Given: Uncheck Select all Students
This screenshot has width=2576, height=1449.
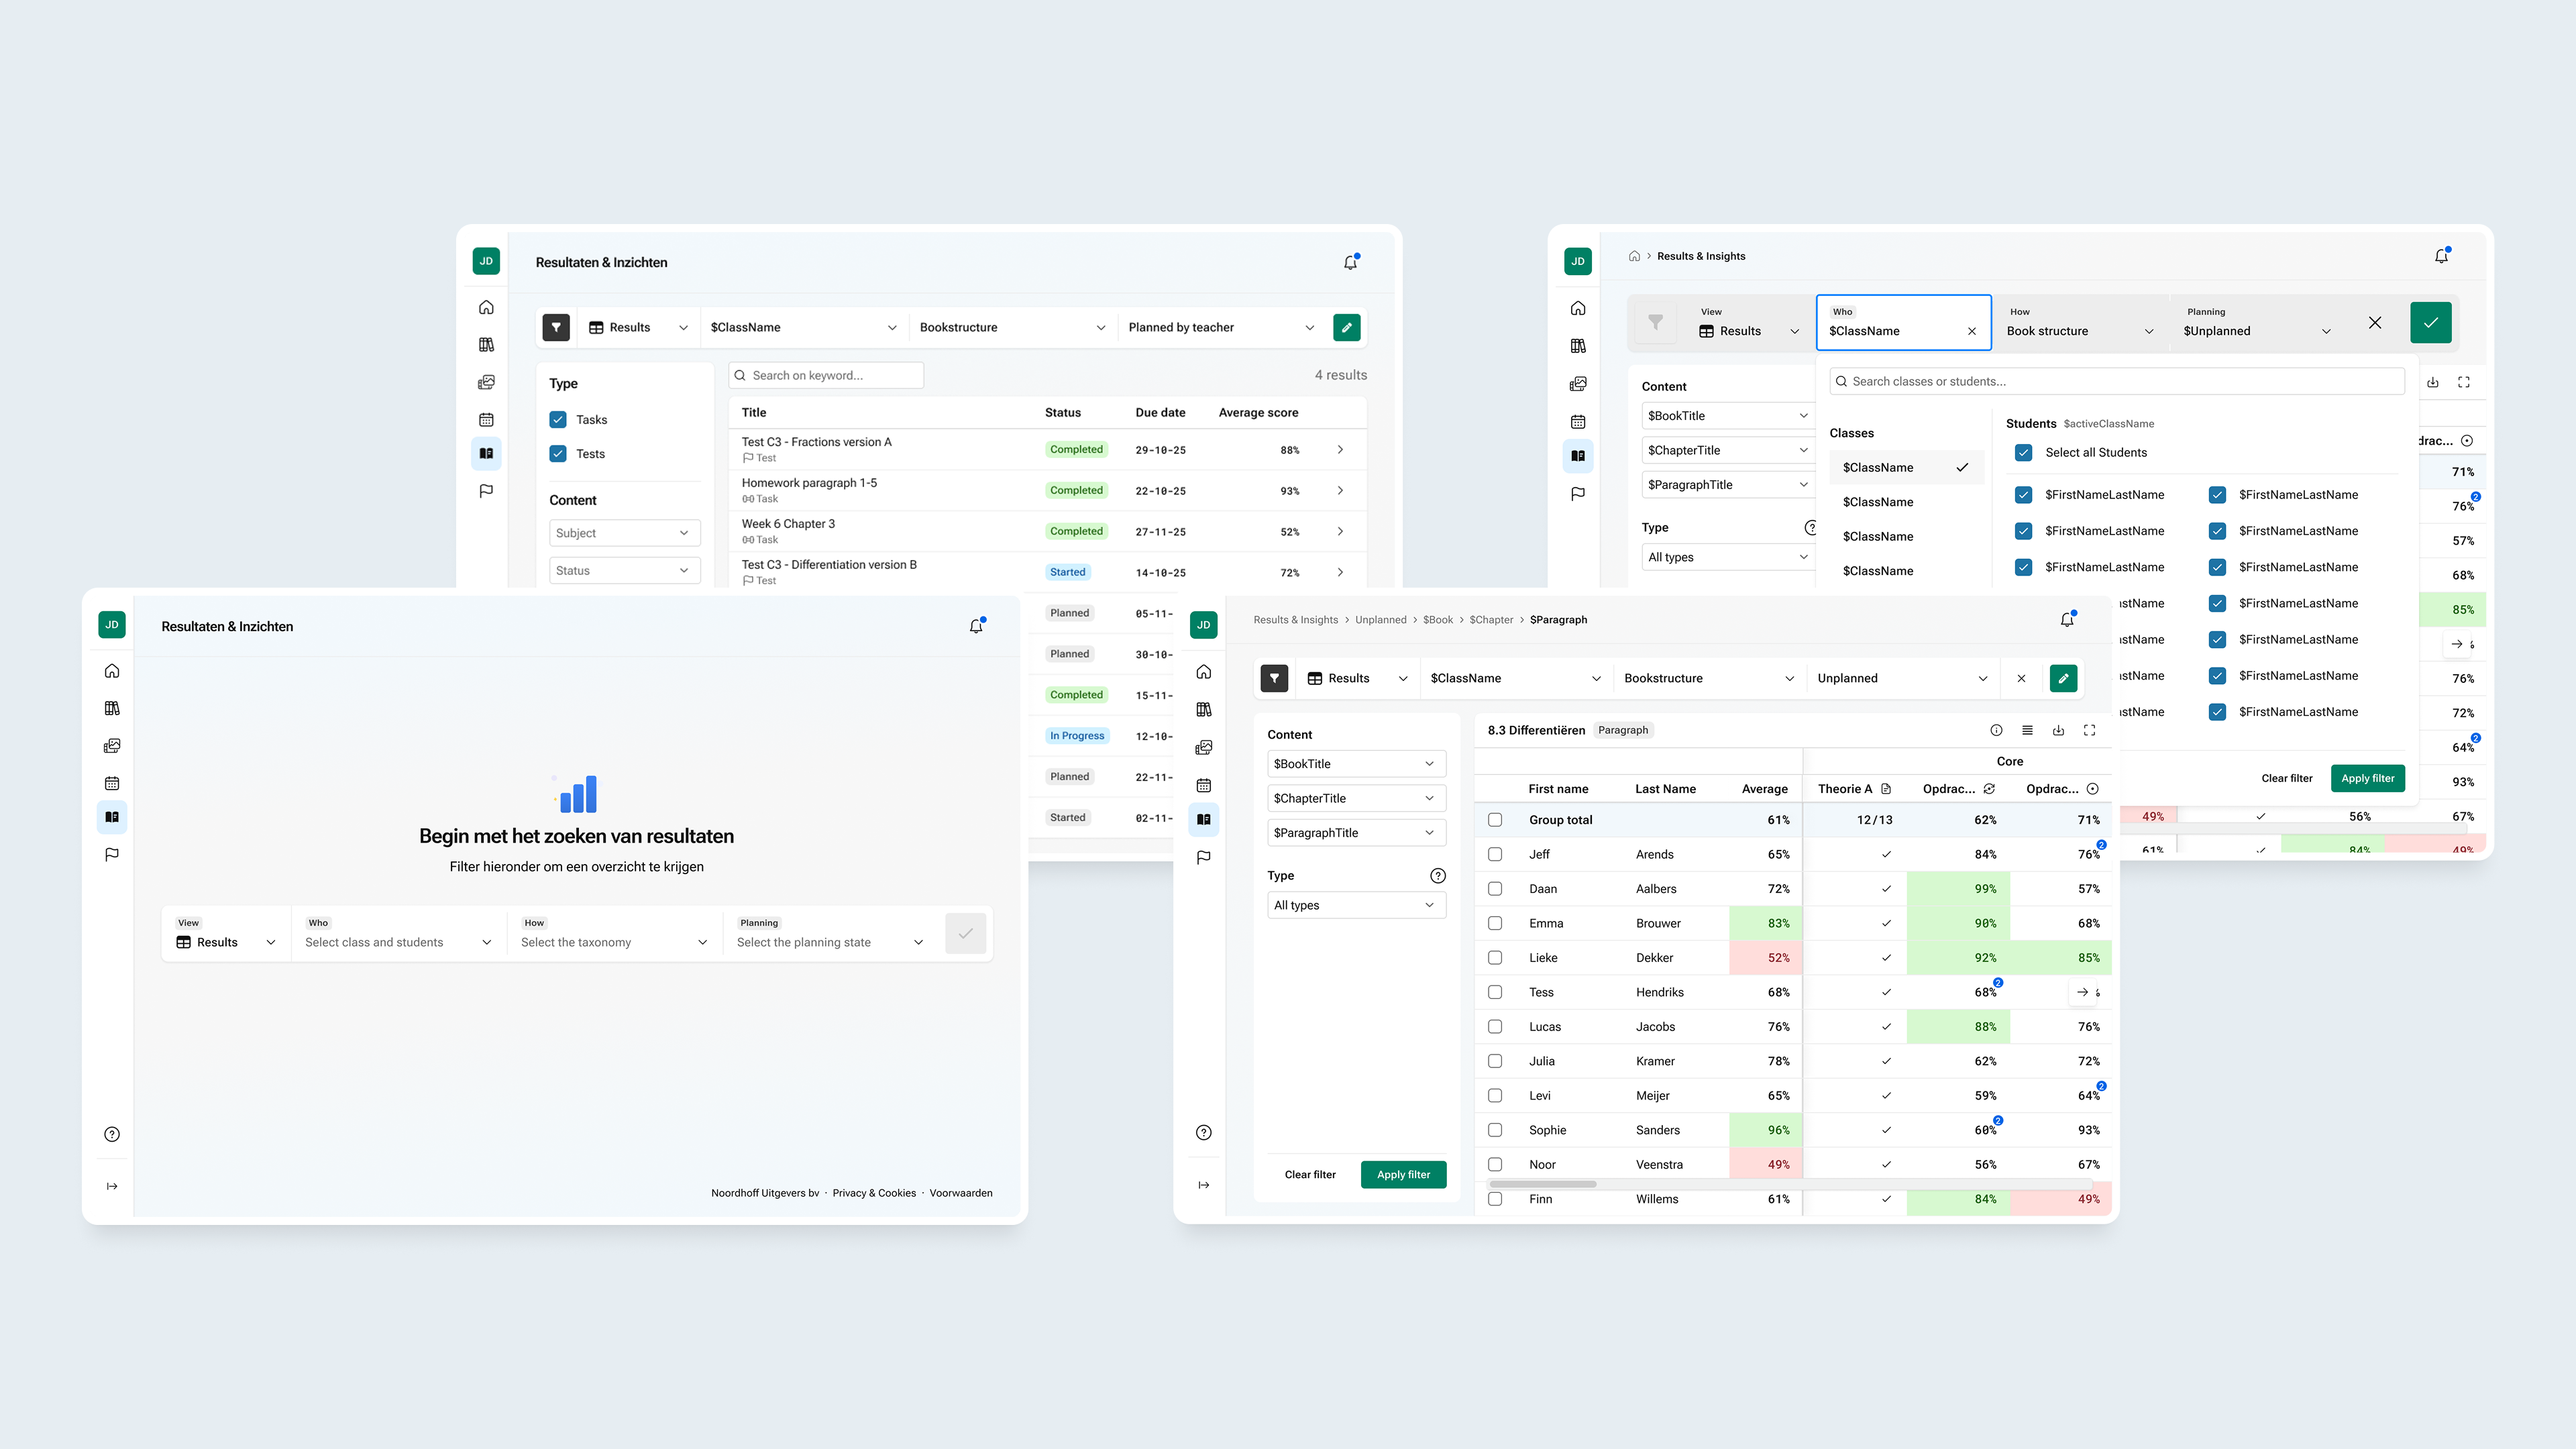Looking at the screenshot, I should [x=2024, y=452].
